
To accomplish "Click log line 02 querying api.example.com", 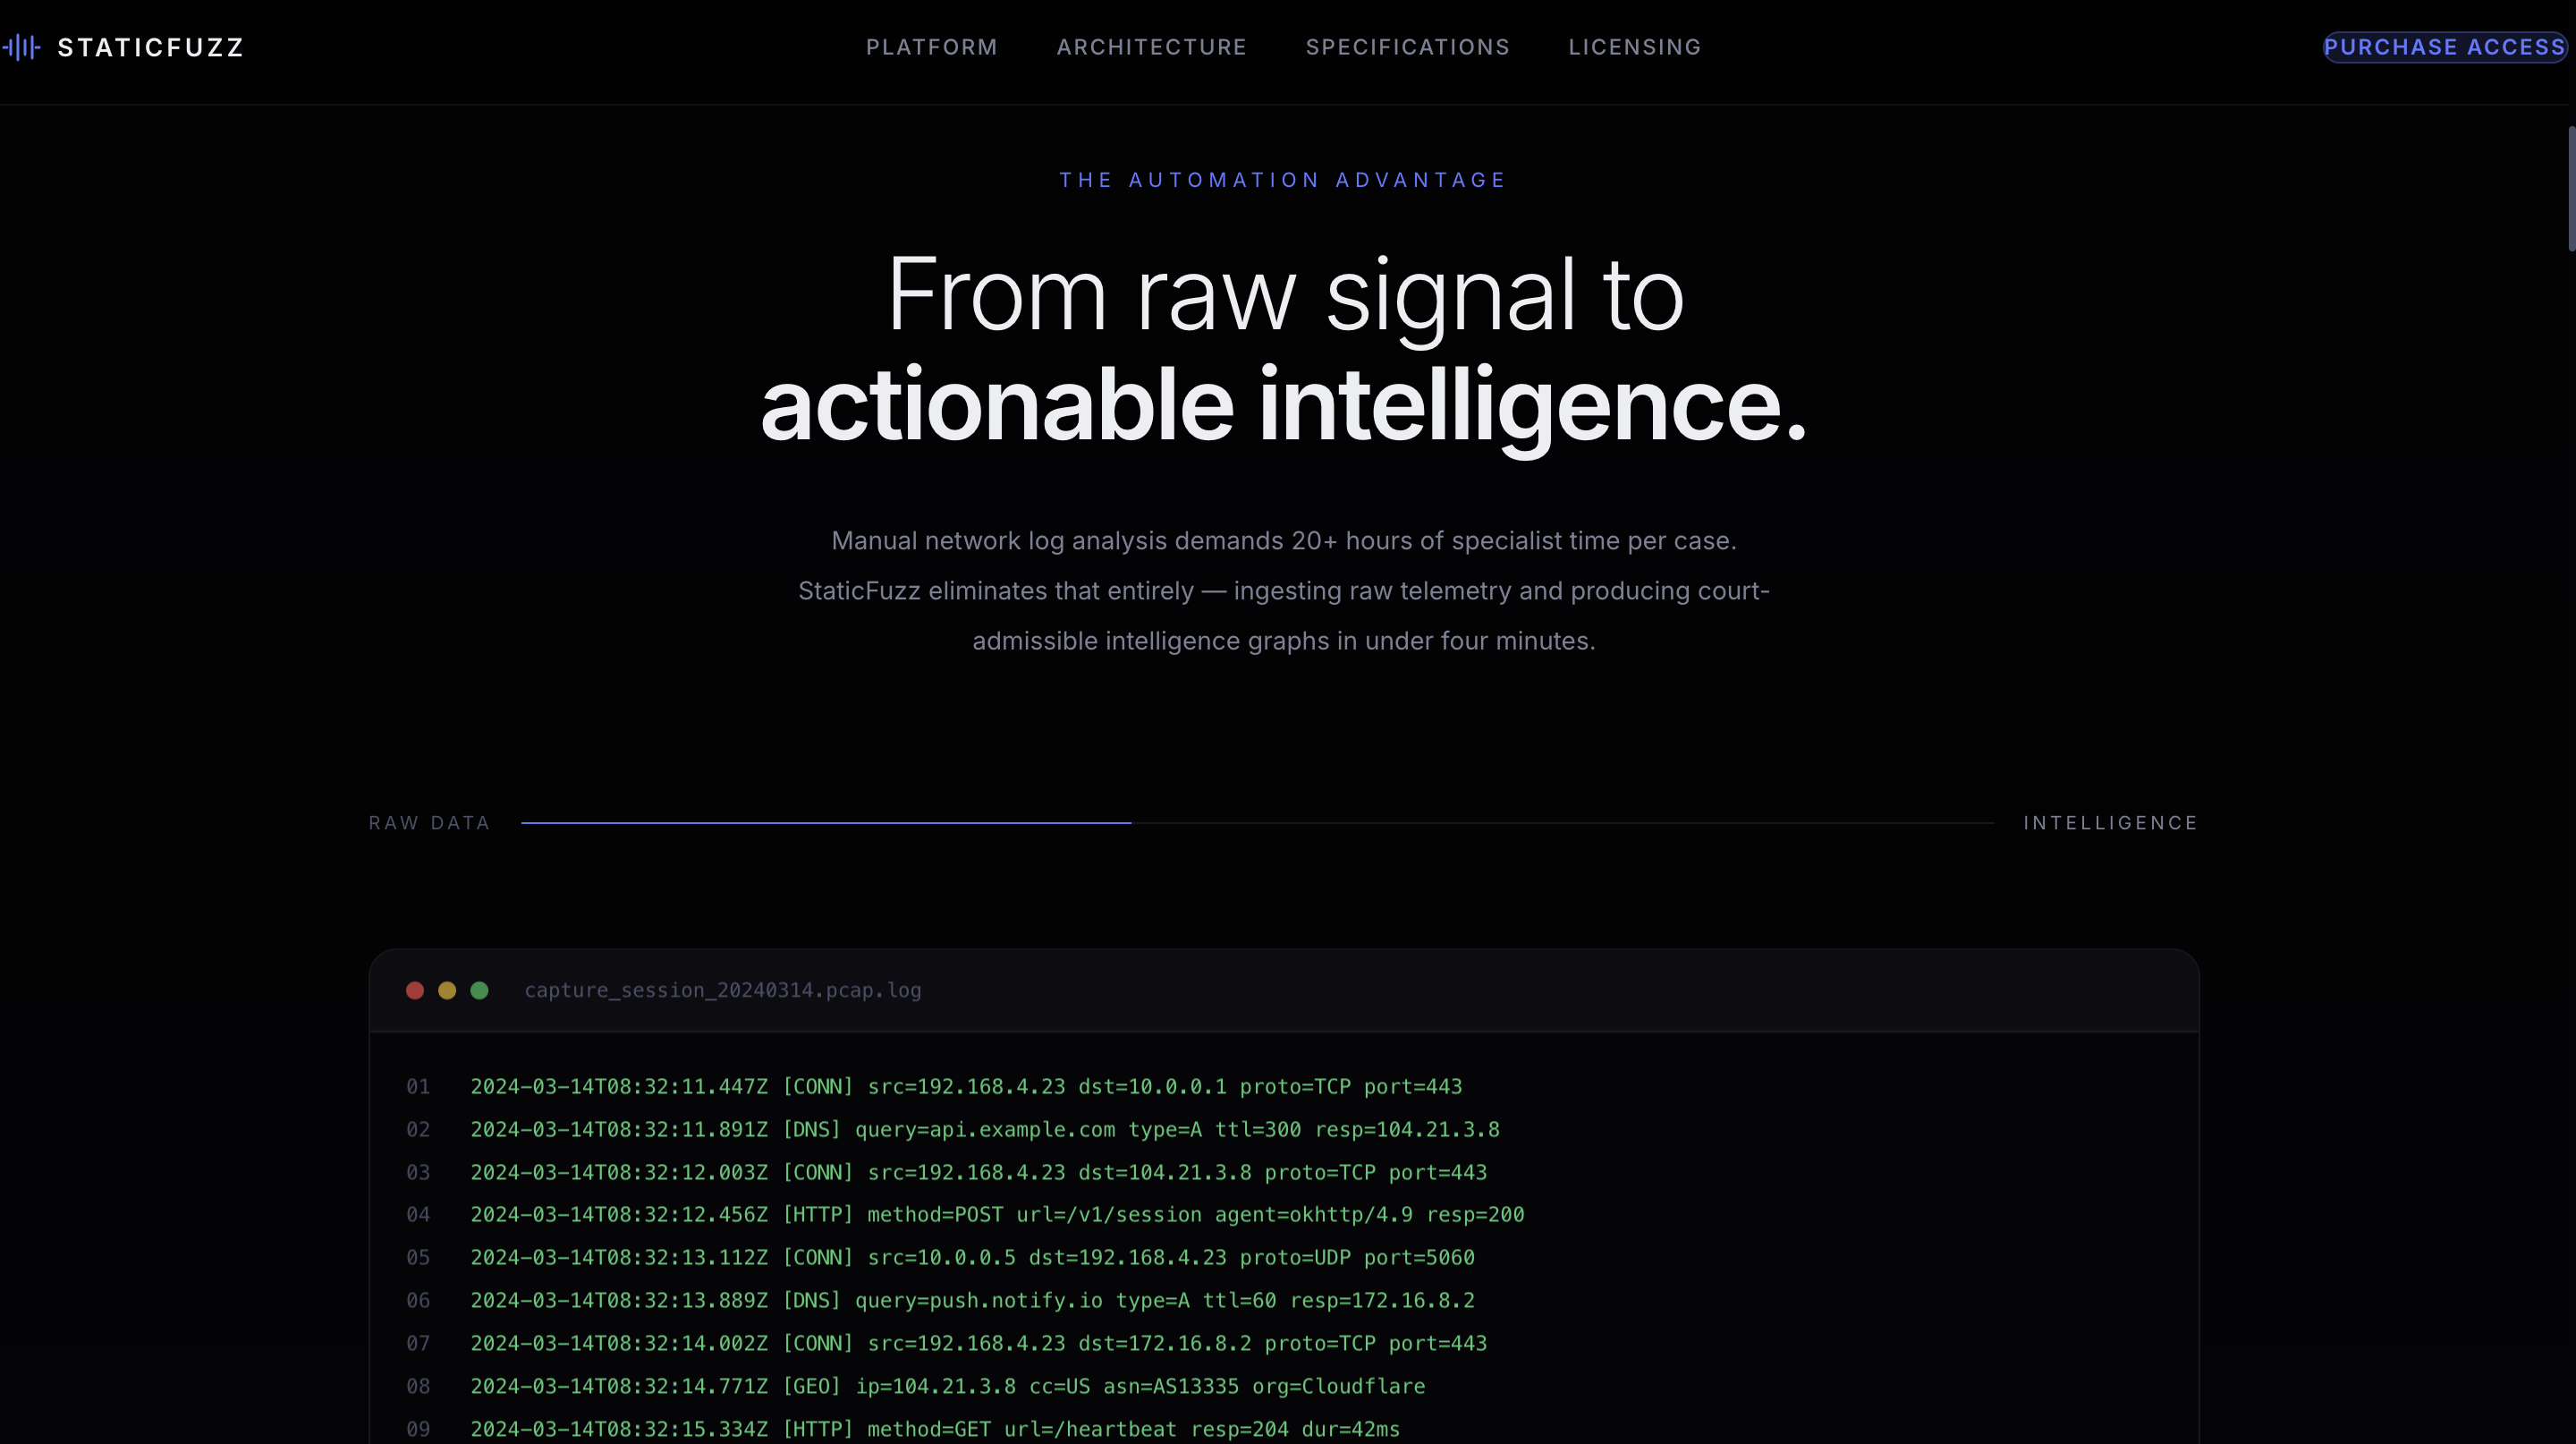I will coord(985,1130).
